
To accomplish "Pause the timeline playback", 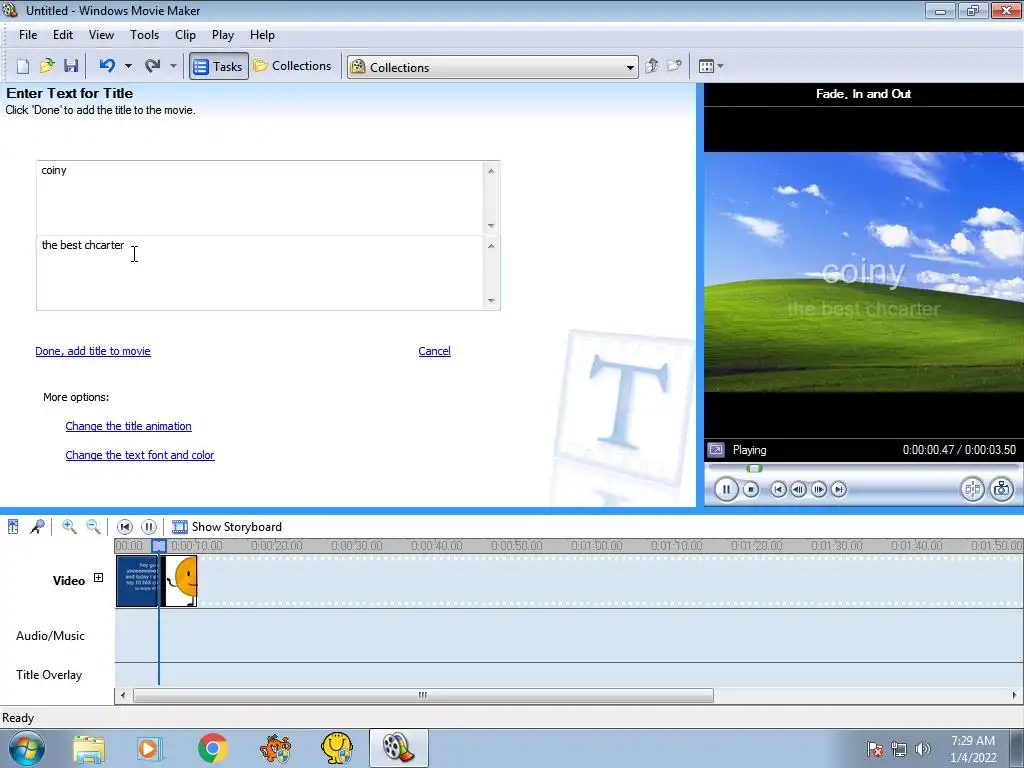I will click(x=149, y=526).
